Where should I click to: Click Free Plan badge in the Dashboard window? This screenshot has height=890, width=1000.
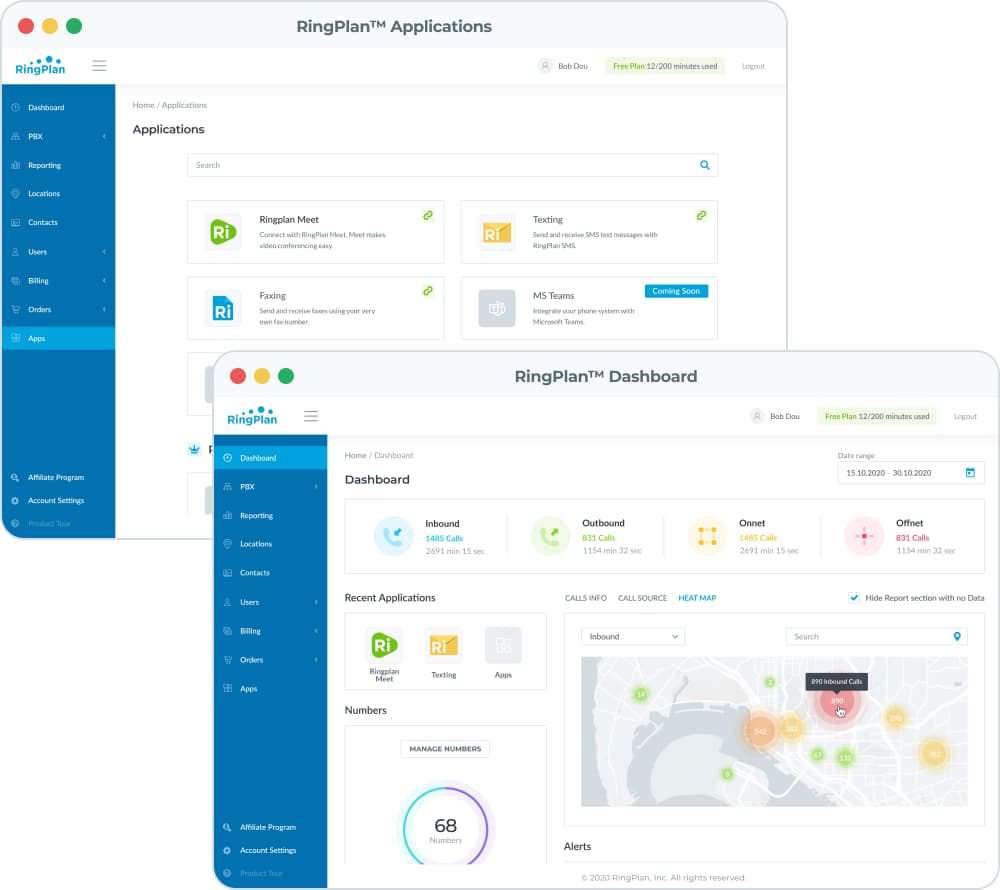[x=877, y=416]
